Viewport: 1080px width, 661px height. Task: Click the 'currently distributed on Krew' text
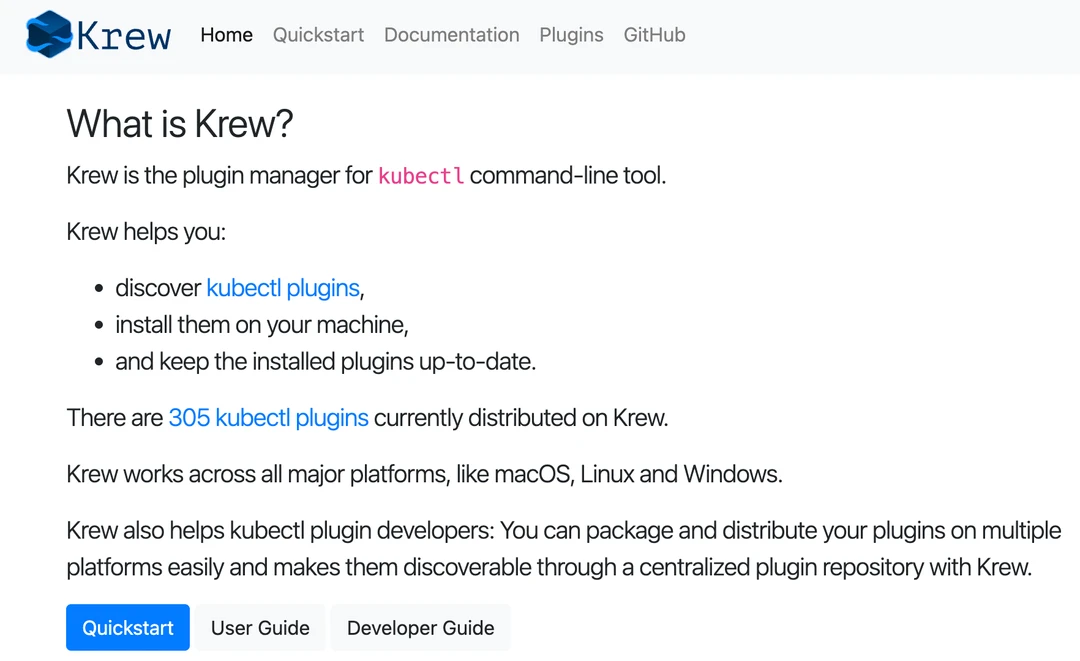[x=520, y=417]
